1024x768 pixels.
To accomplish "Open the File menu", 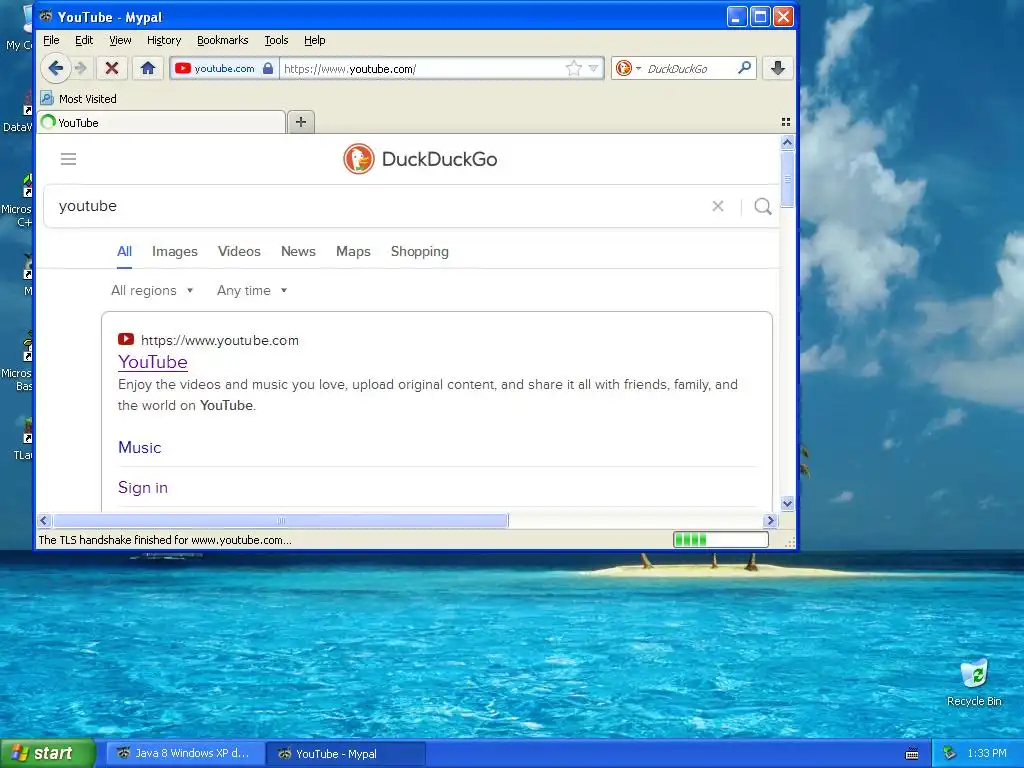I will (x=51, y=40).
